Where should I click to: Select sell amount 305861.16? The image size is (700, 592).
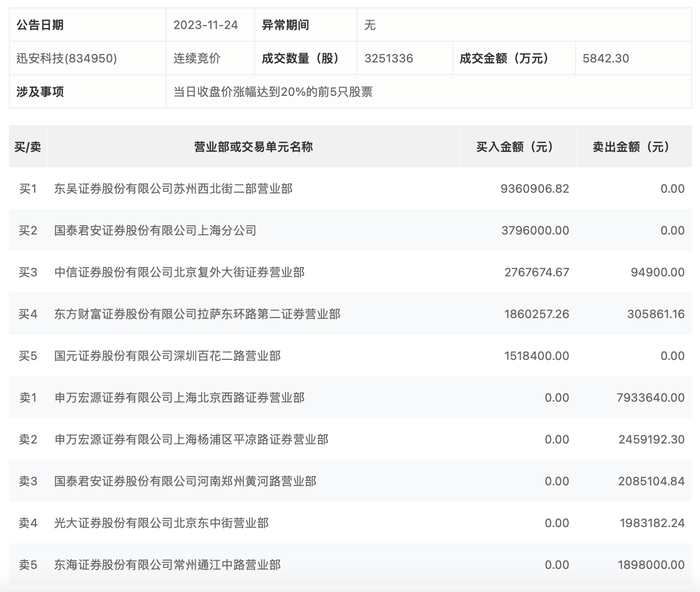[656, 314]
